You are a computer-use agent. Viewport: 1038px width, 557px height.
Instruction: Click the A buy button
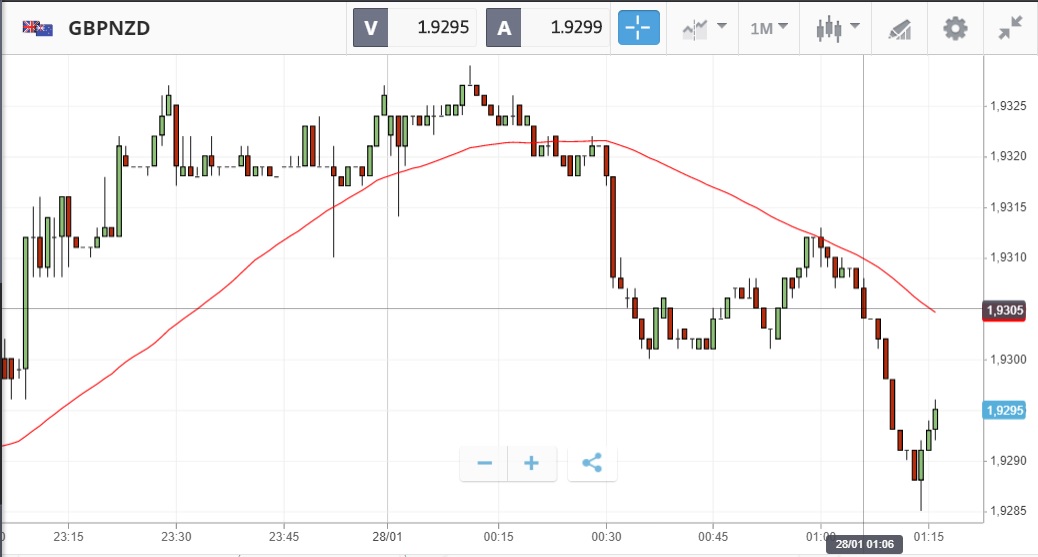[504, 28]
